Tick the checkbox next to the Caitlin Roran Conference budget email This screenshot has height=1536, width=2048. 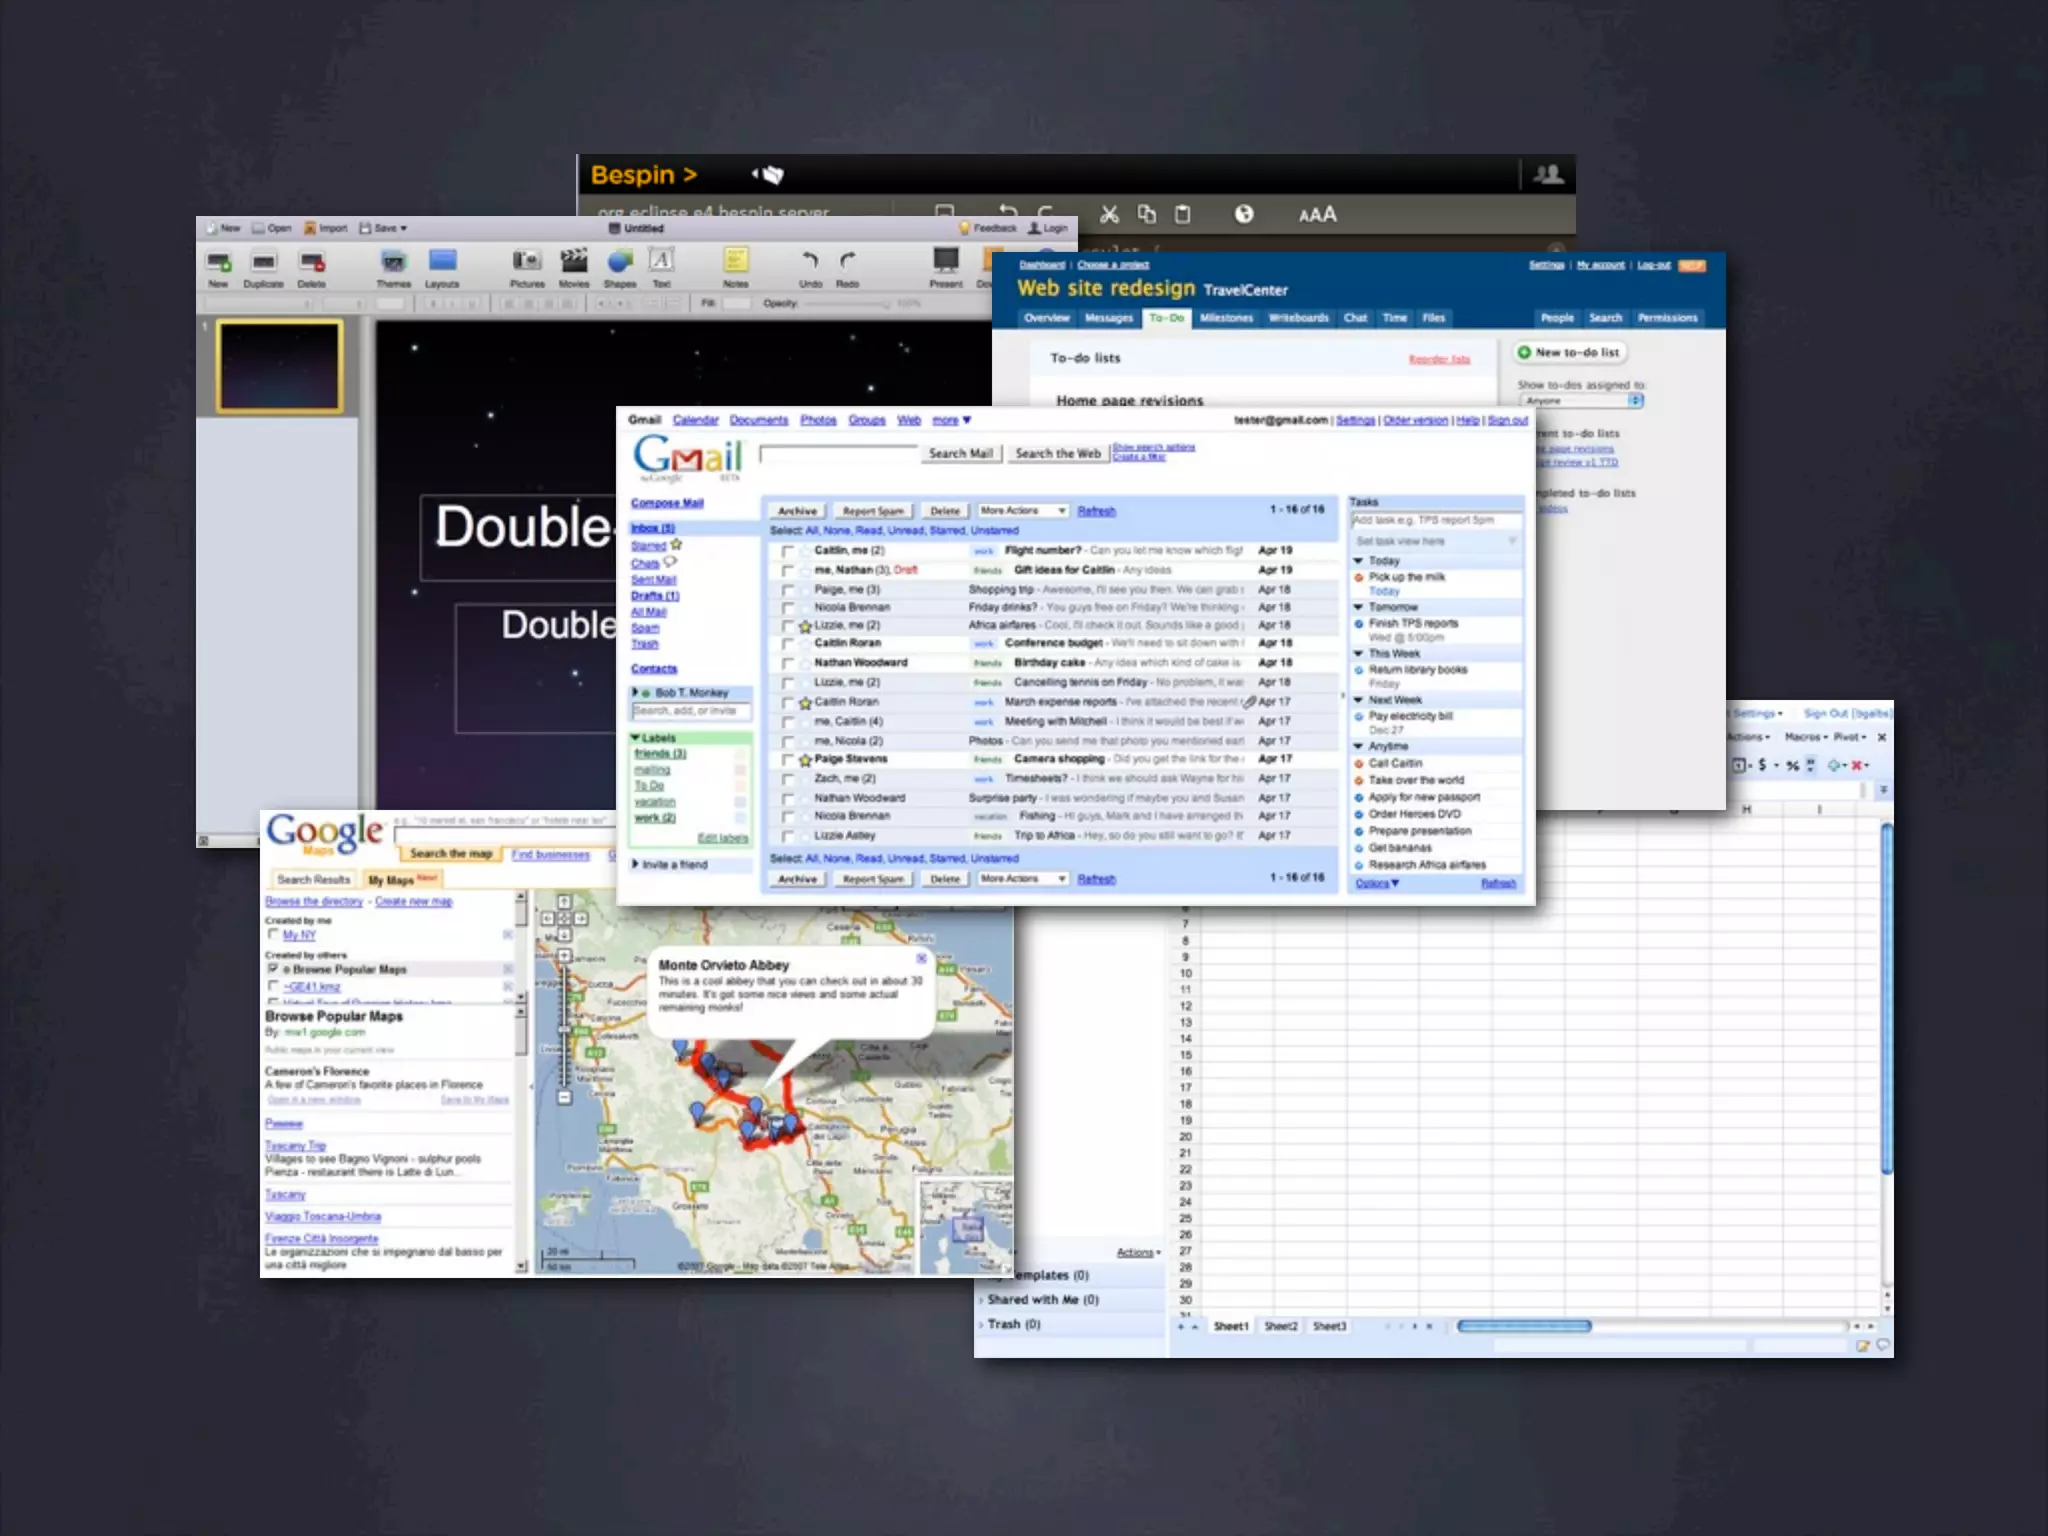788,644
